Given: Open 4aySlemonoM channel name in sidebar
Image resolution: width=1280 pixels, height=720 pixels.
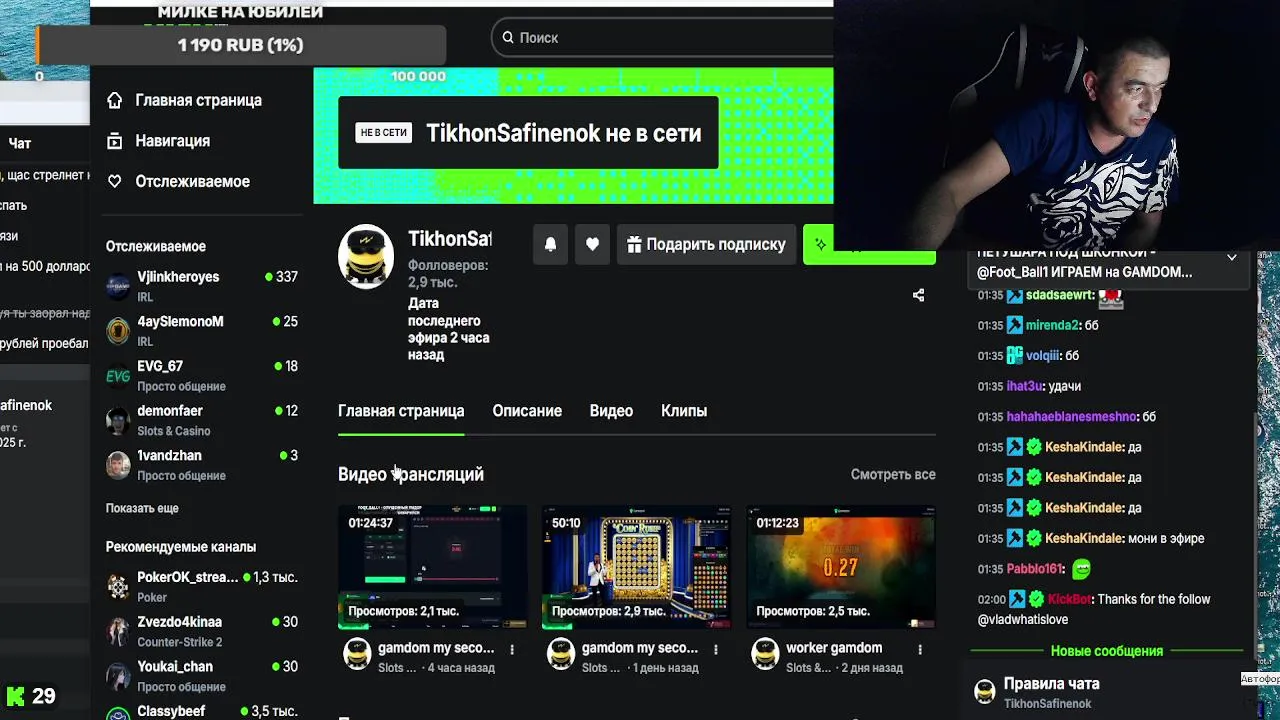Looking at the screenshot, I should (x=180, y=322).
